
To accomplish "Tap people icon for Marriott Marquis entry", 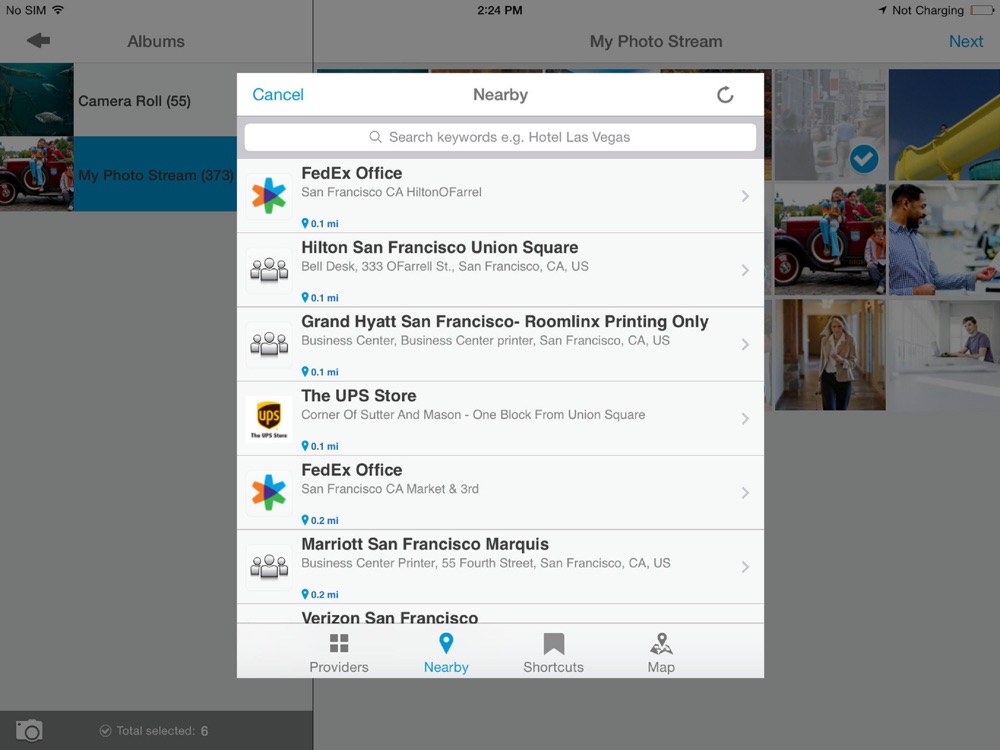I will click(x=268, y=566).
